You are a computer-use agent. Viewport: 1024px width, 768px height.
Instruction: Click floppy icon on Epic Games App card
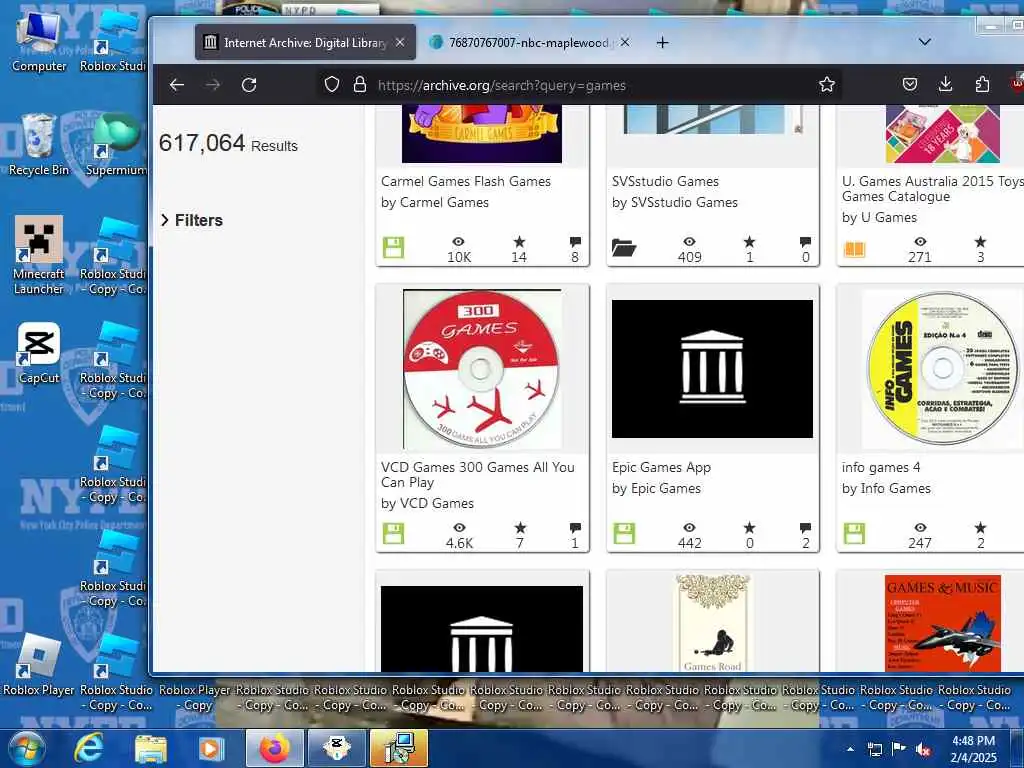point(624,534)
